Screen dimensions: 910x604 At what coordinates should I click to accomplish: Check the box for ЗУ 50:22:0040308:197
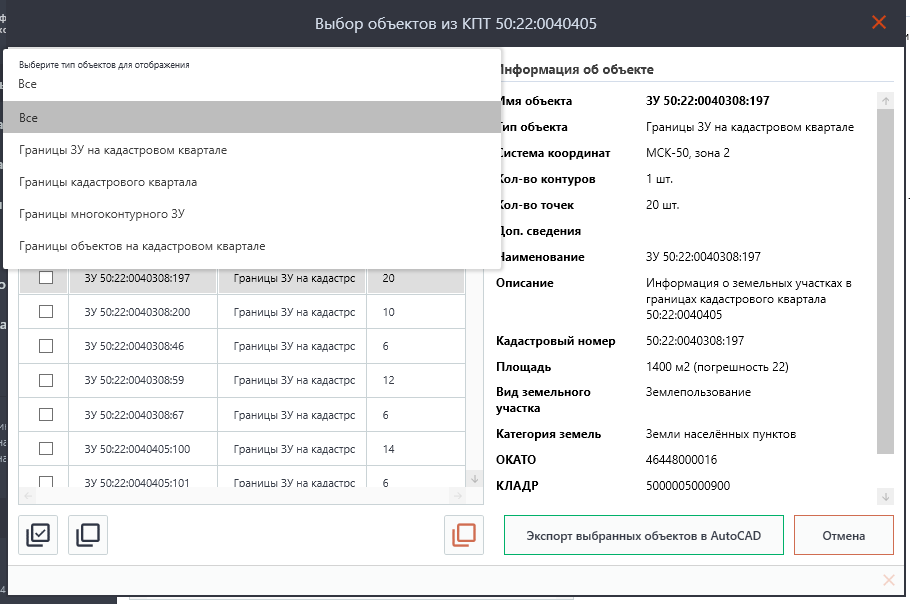[46, 278]
